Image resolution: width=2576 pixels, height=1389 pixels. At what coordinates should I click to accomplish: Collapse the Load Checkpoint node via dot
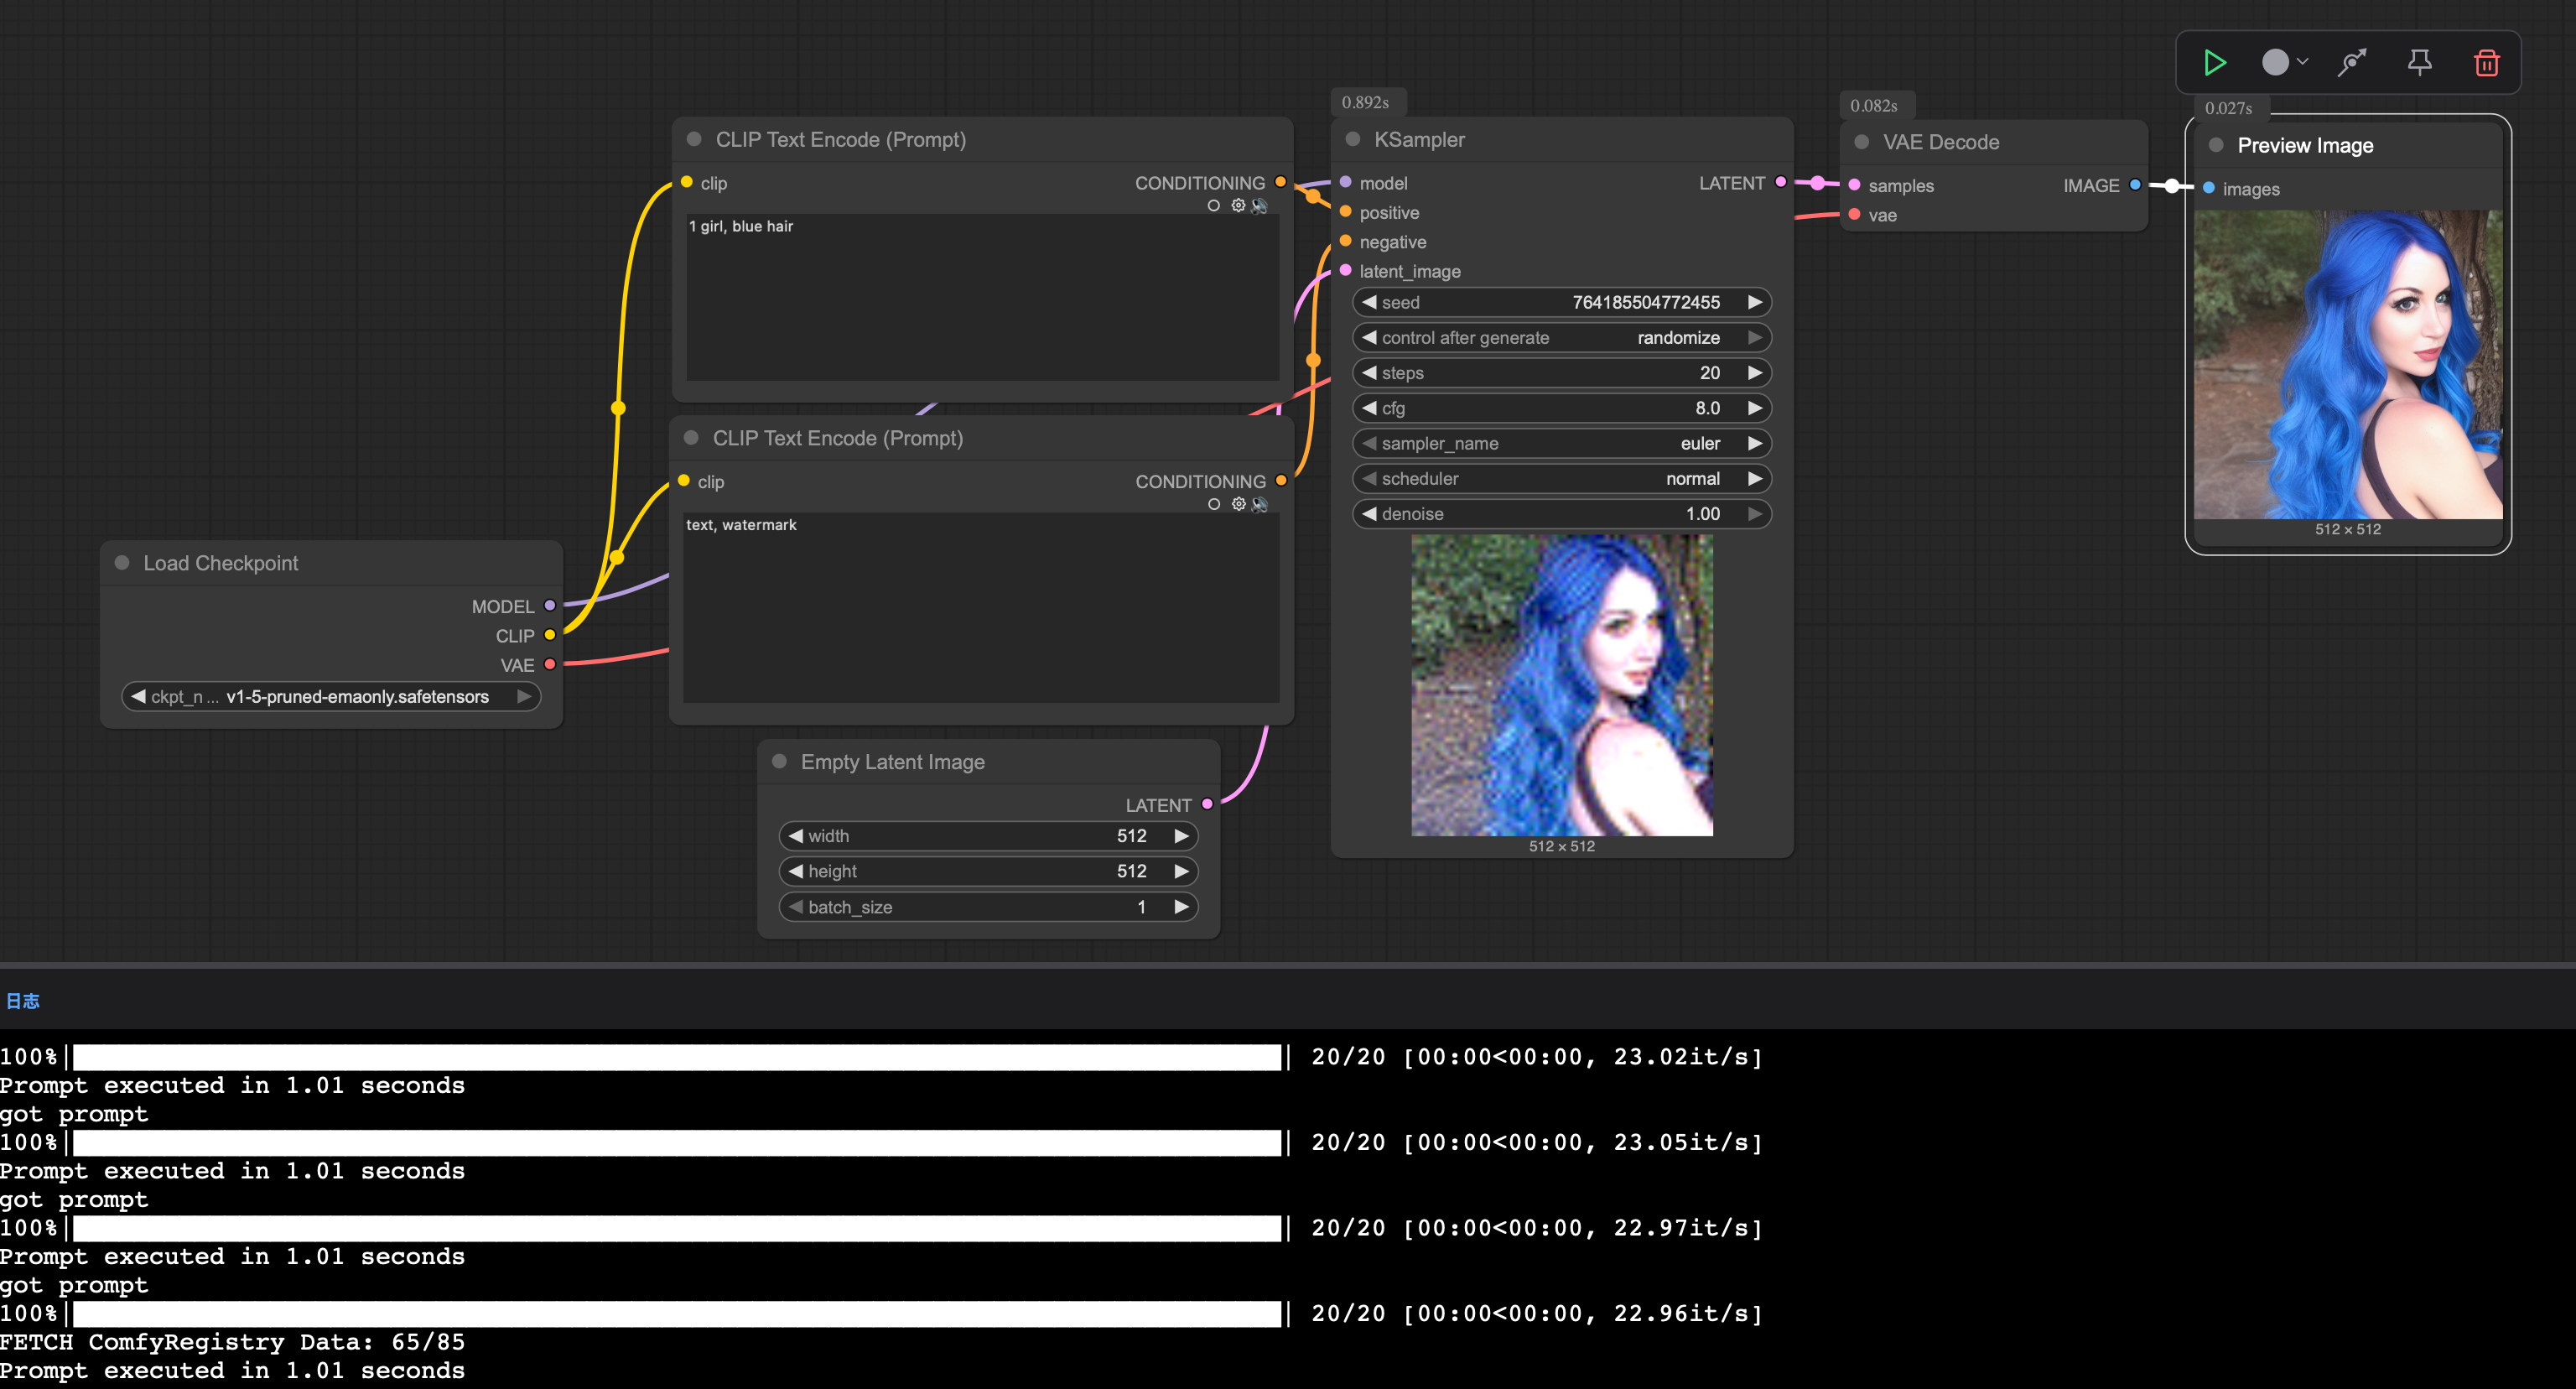[122, 562]
